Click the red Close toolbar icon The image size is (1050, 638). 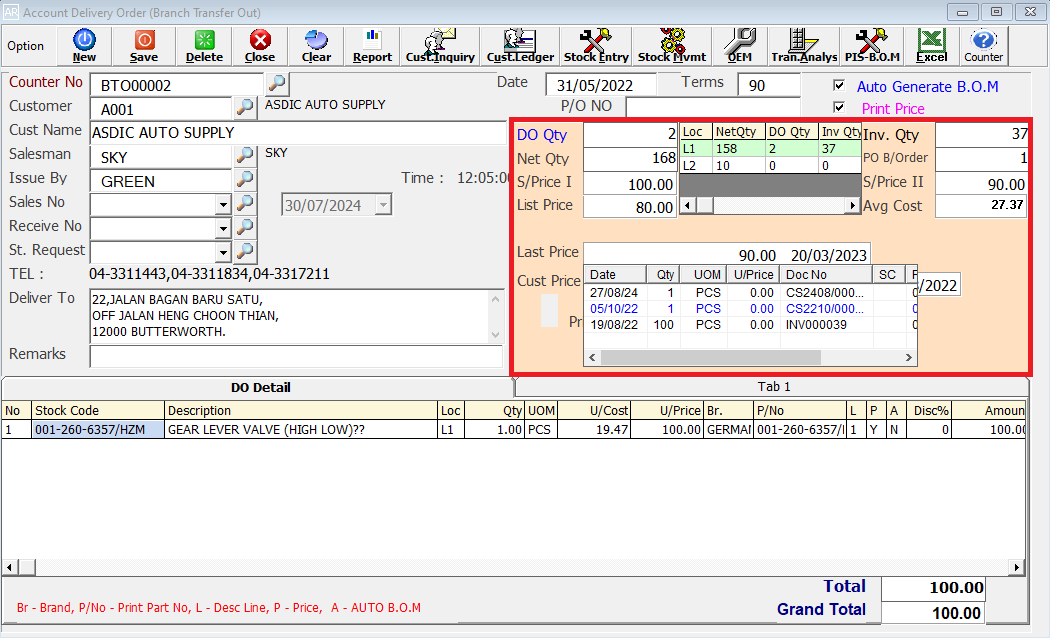pos(260,46)
